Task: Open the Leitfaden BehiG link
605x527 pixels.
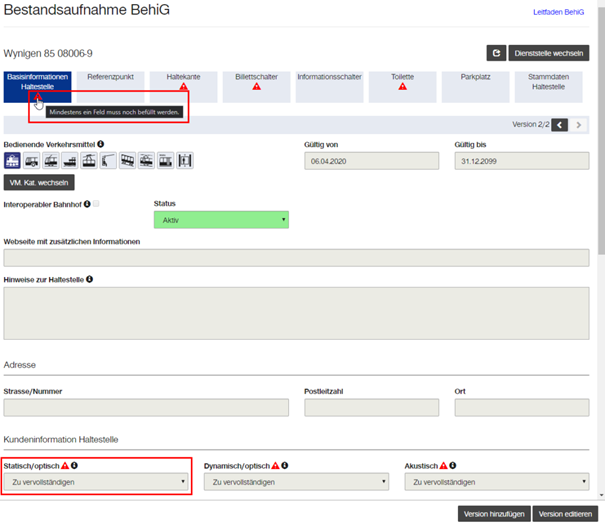Action: pos(558,12)
